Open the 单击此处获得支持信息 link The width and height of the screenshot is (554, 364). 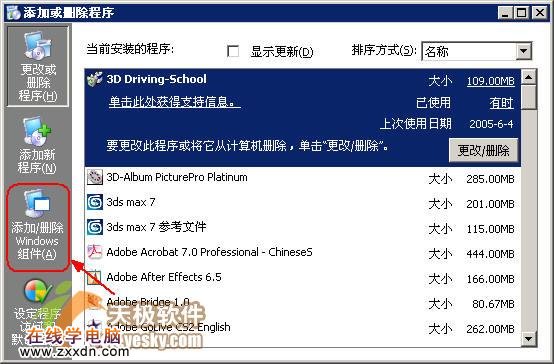(175, 102)
